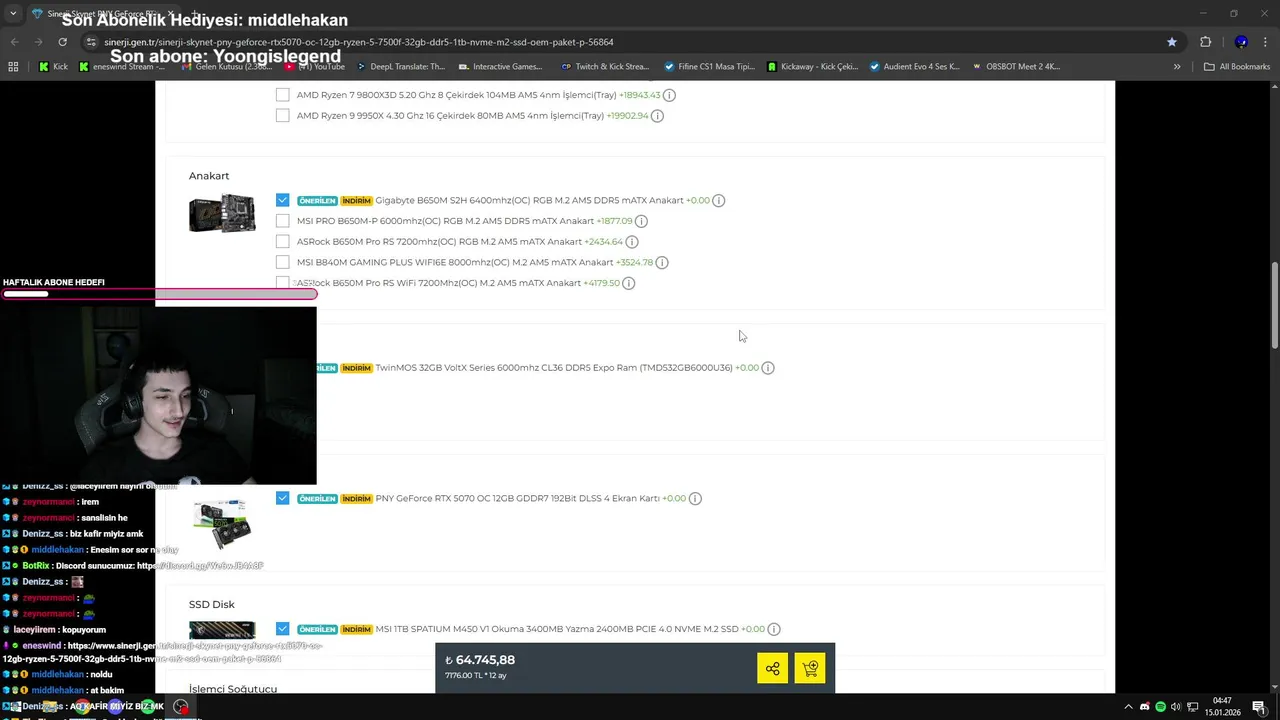
Task: Expand the hidden bookmarks overflow chevron
Action: pyautogui.click(x=1177, y=67)
